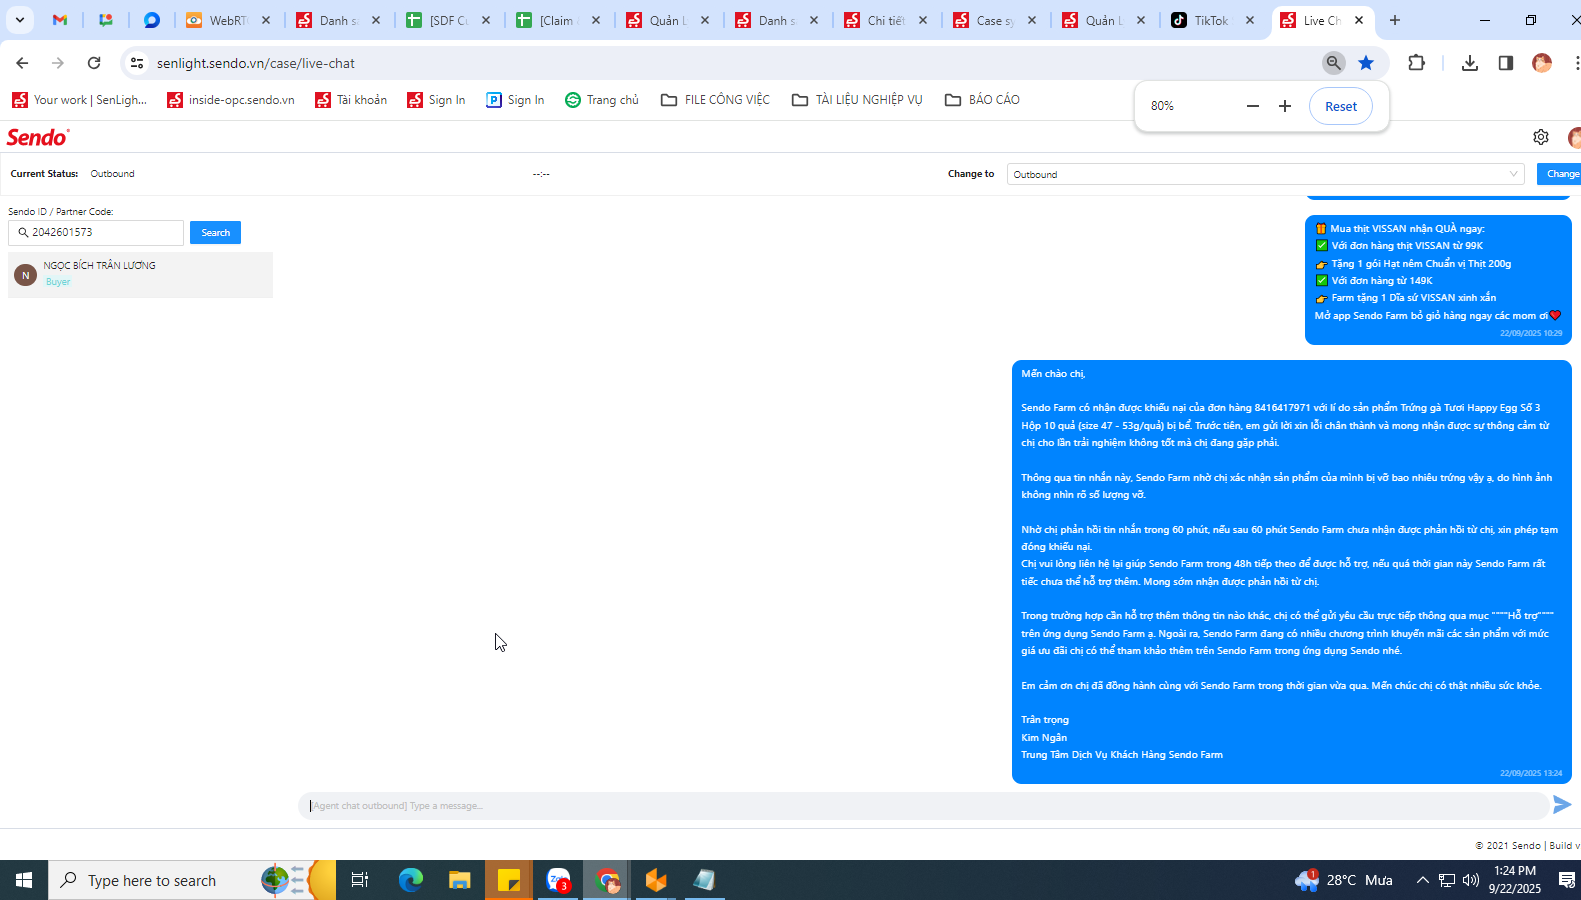
Task: Open the Downloads icon
Action: coord(1469,63)
